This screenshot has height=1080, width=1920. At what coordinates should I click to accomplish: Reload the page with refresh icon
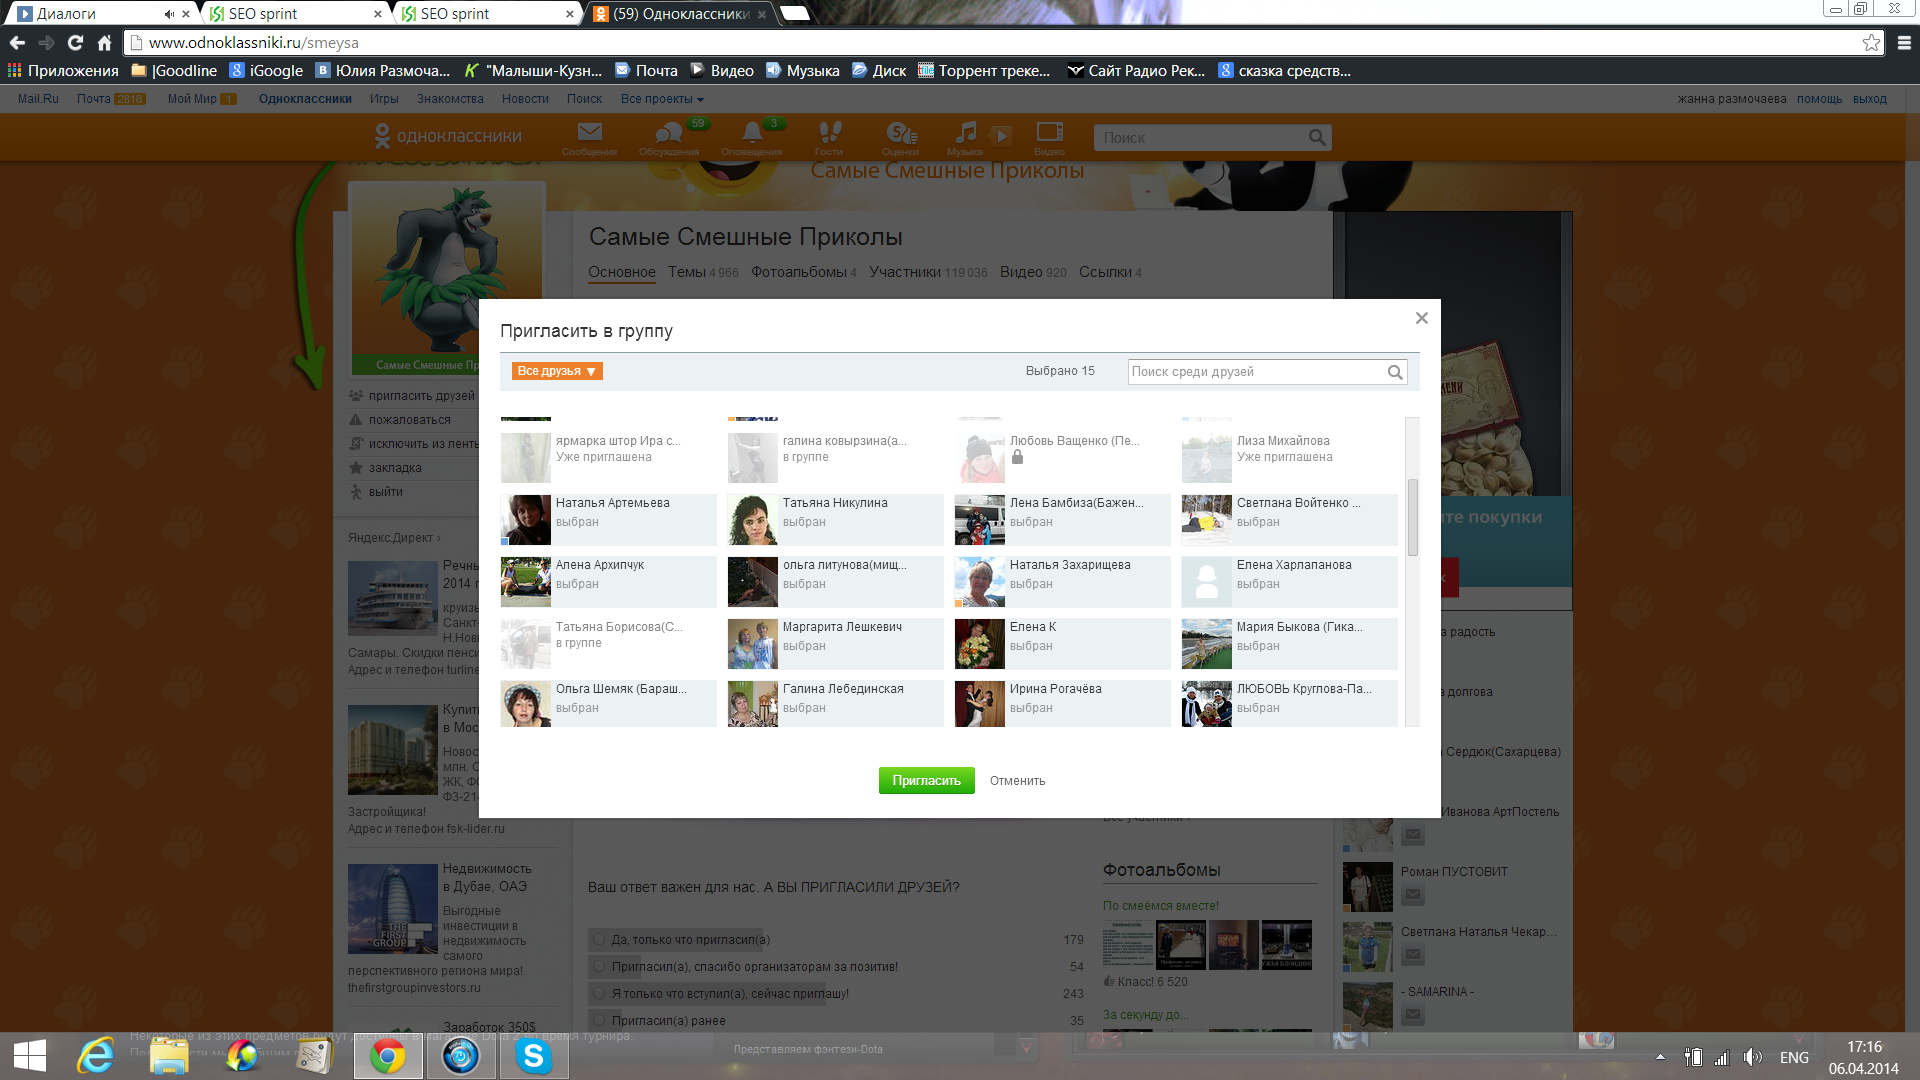[x=75, y=43]
